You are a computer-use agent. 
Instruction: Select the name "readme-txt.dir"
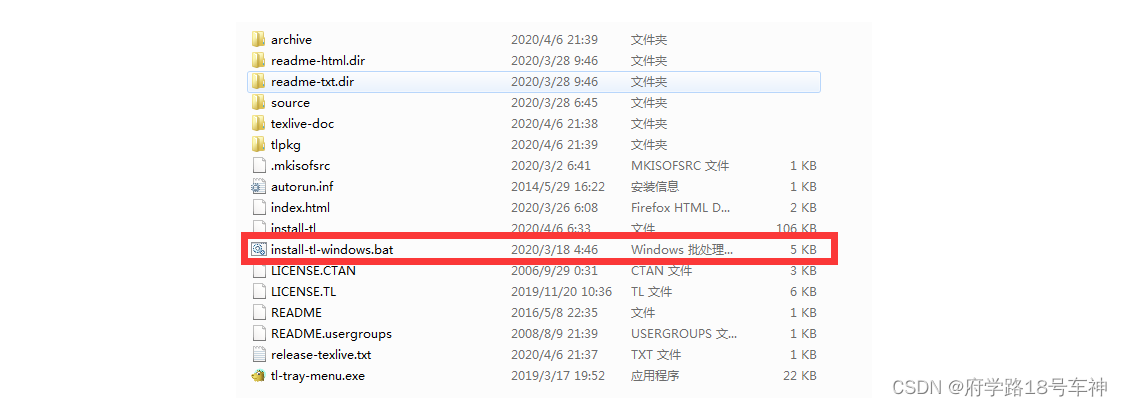pos(313,82)
